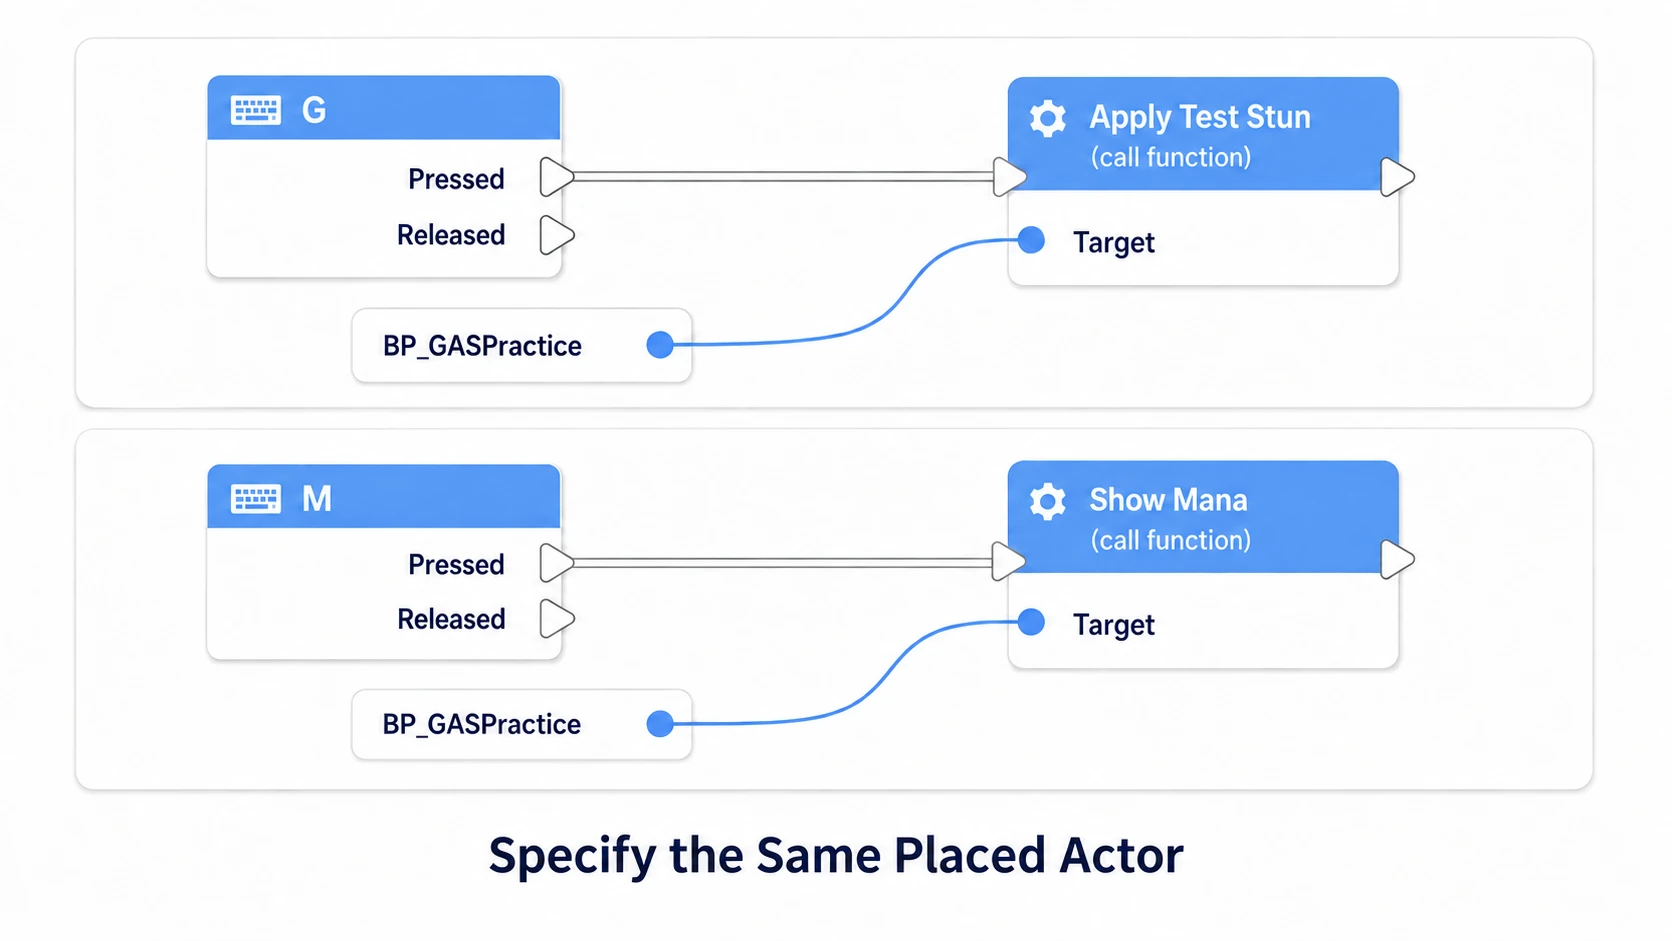Select the Apply Test Stun node title
Viewport: 1672px width, 941px height.
(x=1200, y=117)
